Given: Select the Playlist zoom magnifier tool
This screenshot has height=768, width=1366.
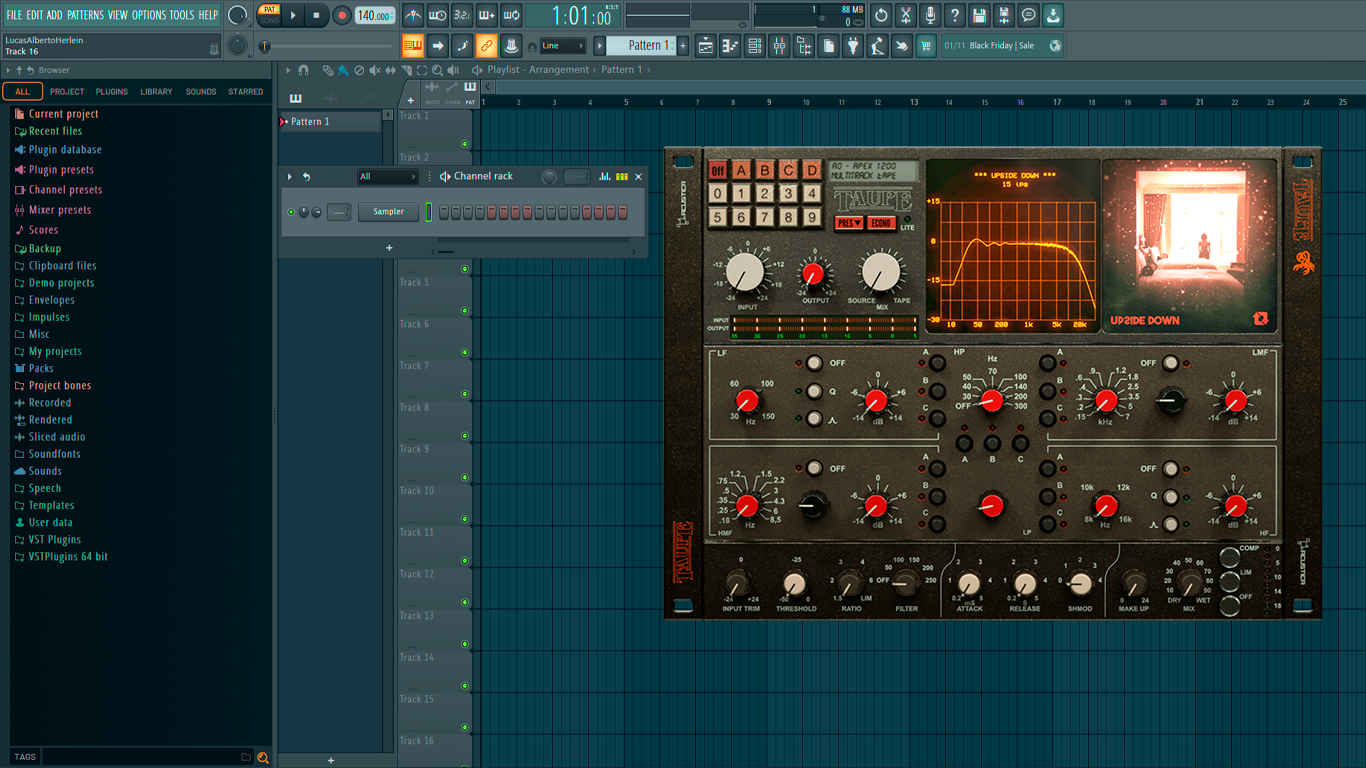Looking at the screenshot, I should [x=437, y=70].
